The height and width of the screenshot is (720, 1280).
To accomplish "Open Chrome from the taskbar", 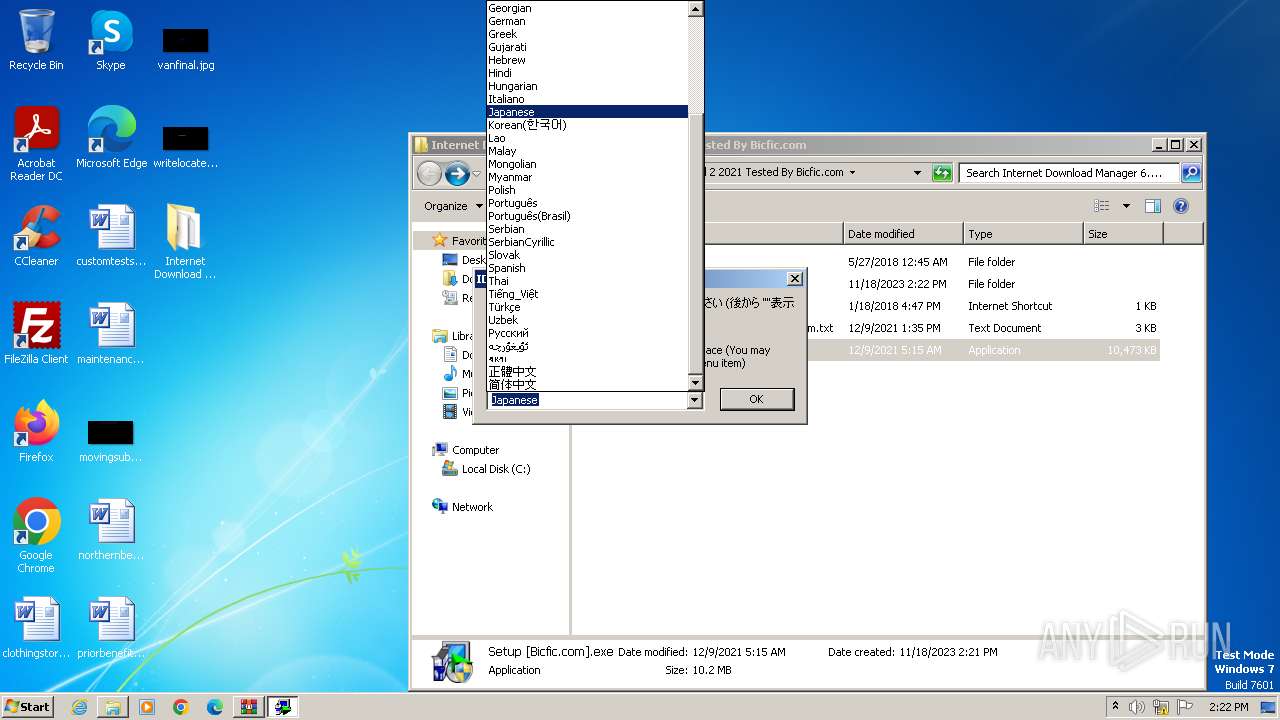I will 181,707.
